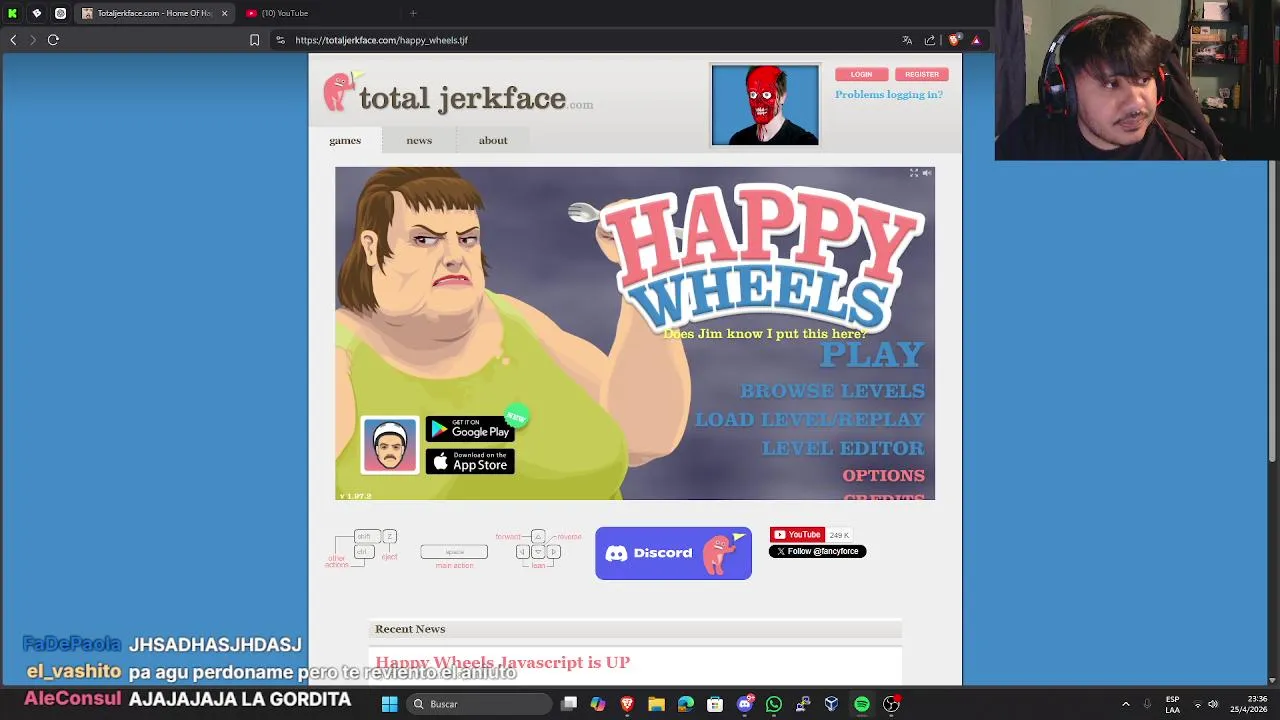Open the games navigation tab
The image size is (1280, 720).
(345, 140)
